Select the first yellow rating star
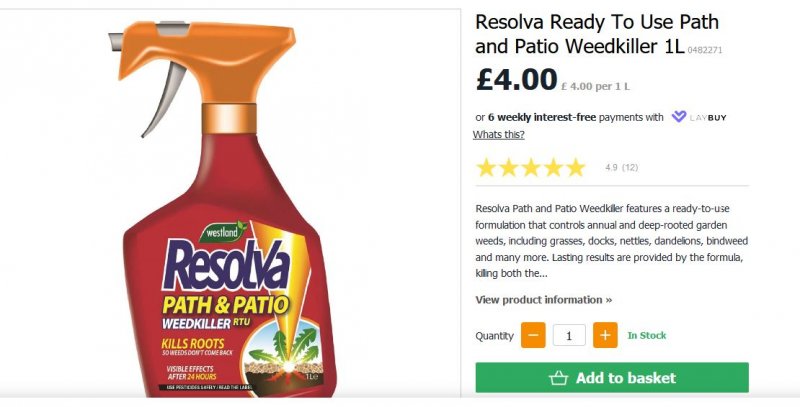800x407 pixels. (486, 168)
